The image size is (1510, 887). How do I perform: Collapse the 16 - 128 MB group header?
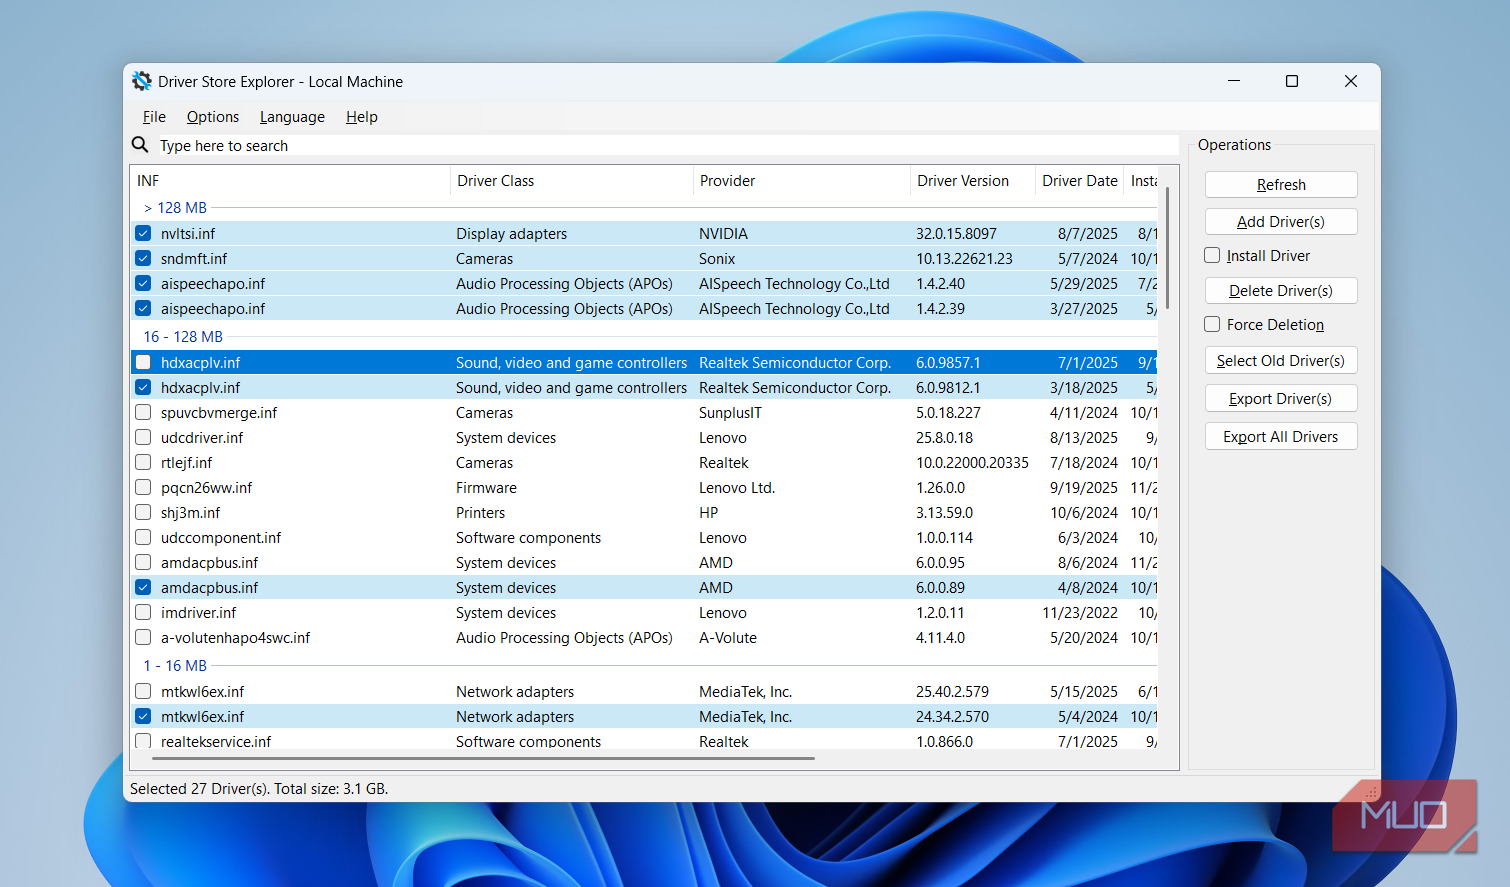(183, 337)
